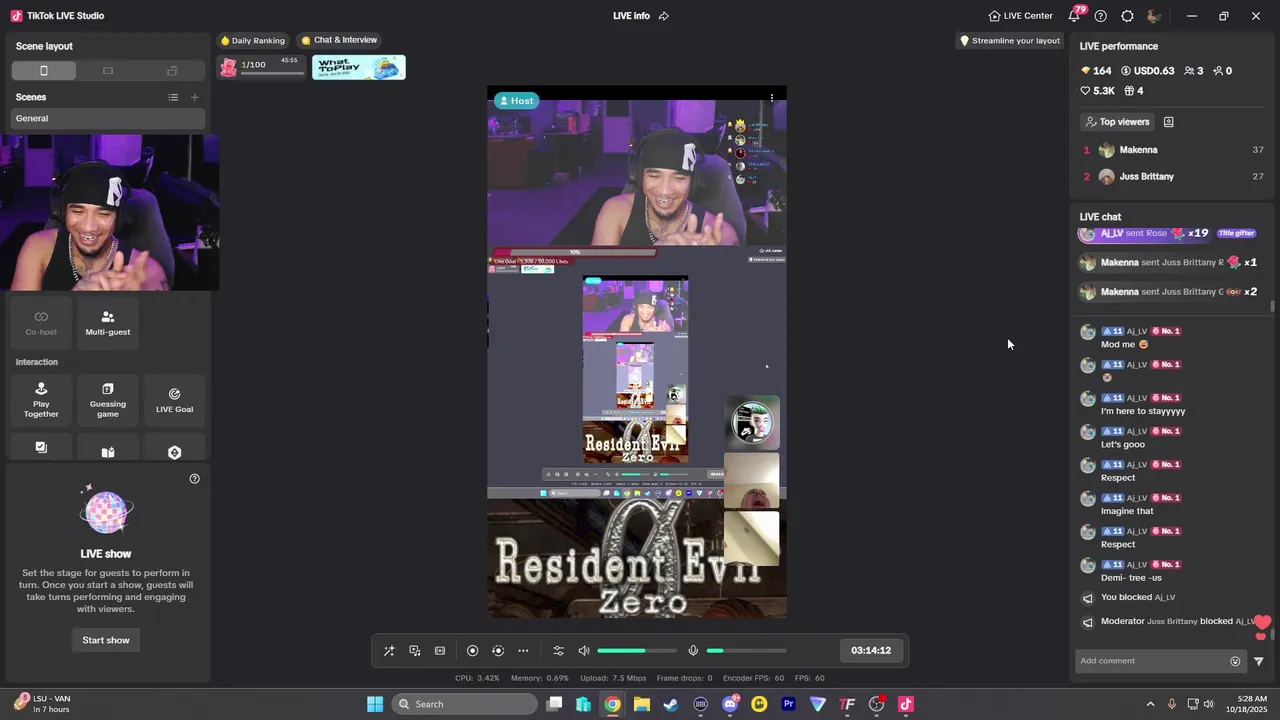Open Multi-guest
The width and height of the screenshot is (1280, 720).
pos(108,323)
